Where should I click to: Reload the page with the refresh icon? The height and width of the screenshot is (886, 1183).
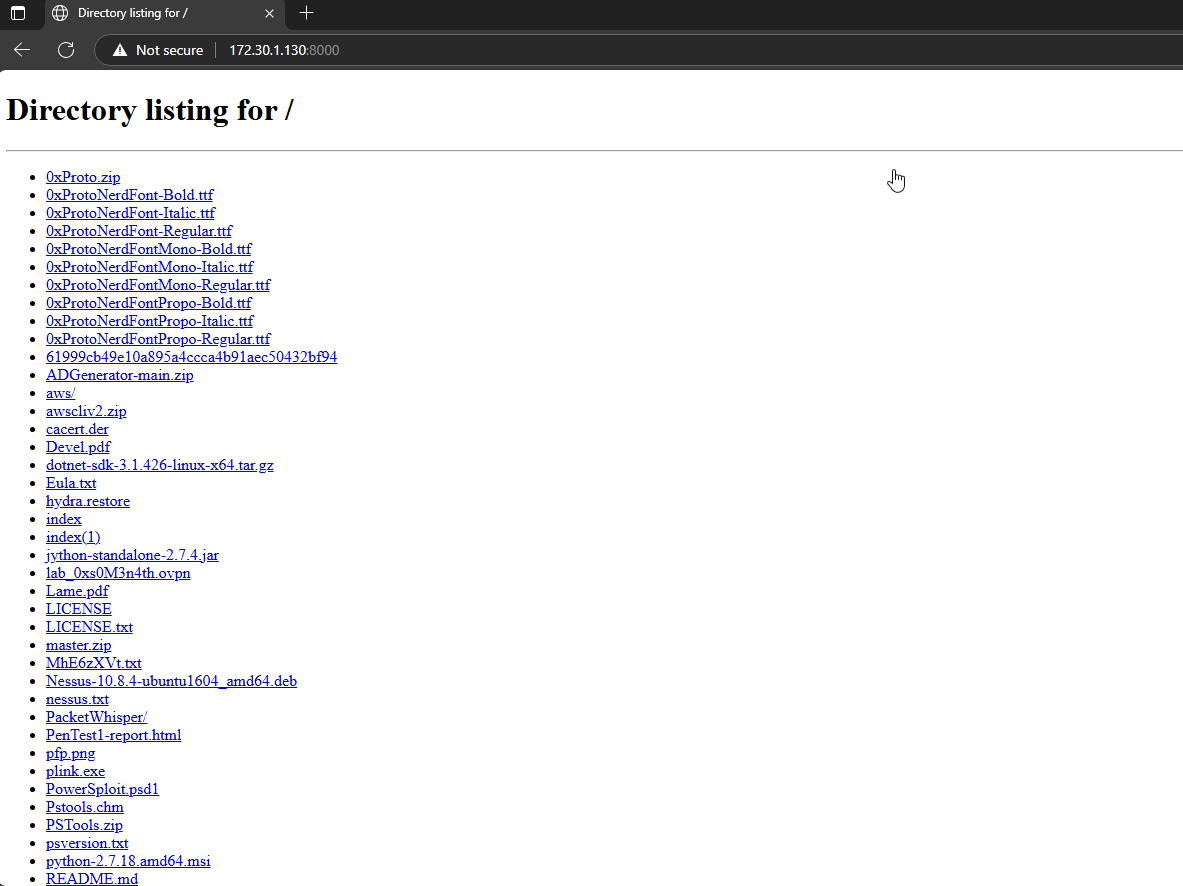click(66, 50)
